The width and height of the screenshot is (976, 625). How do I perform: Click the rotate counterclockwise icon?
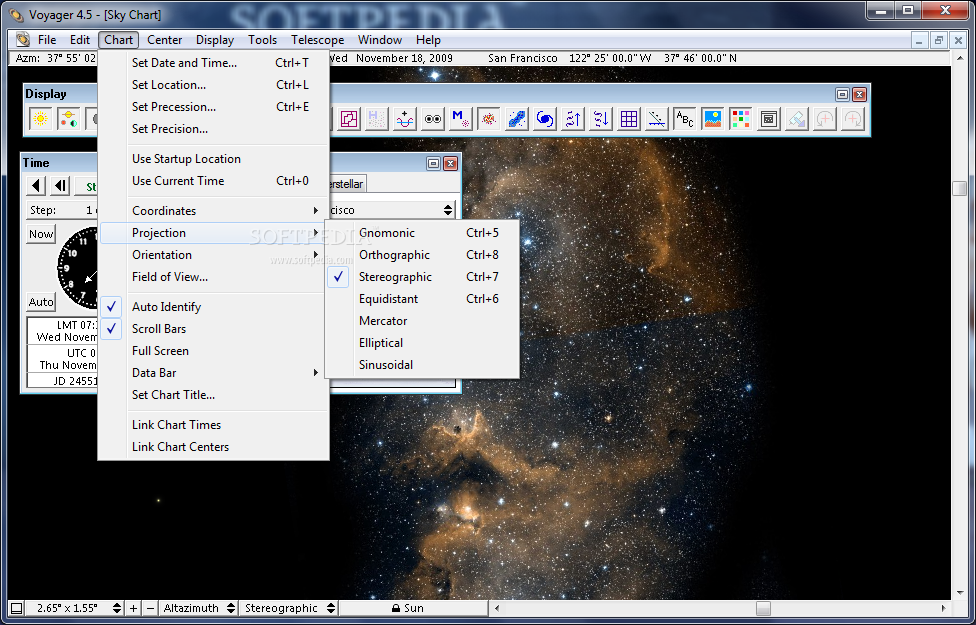825,118
